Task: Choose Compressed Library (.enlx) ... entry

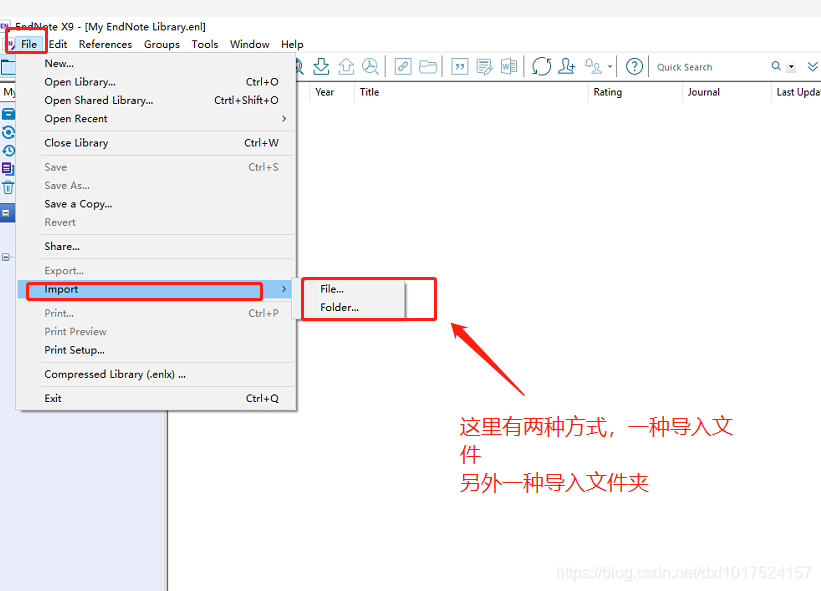Action: click(156, 374)
